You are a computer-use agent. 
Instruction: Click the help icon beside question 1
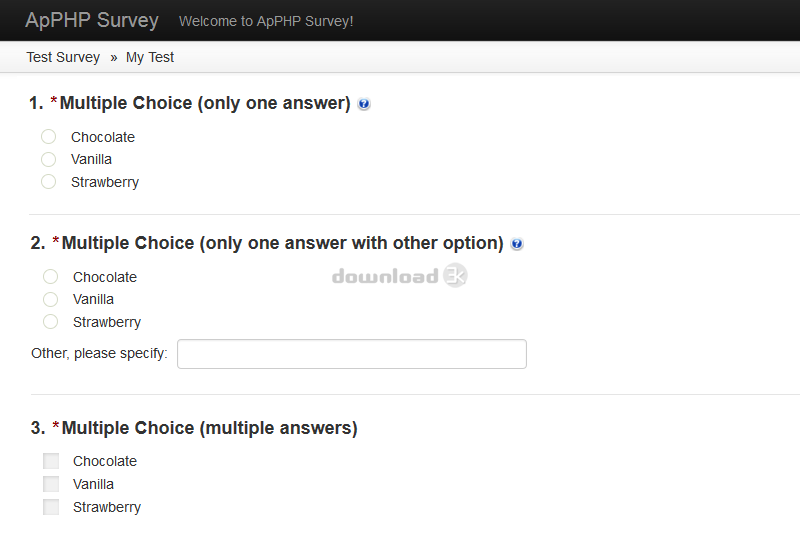point(364,104)
